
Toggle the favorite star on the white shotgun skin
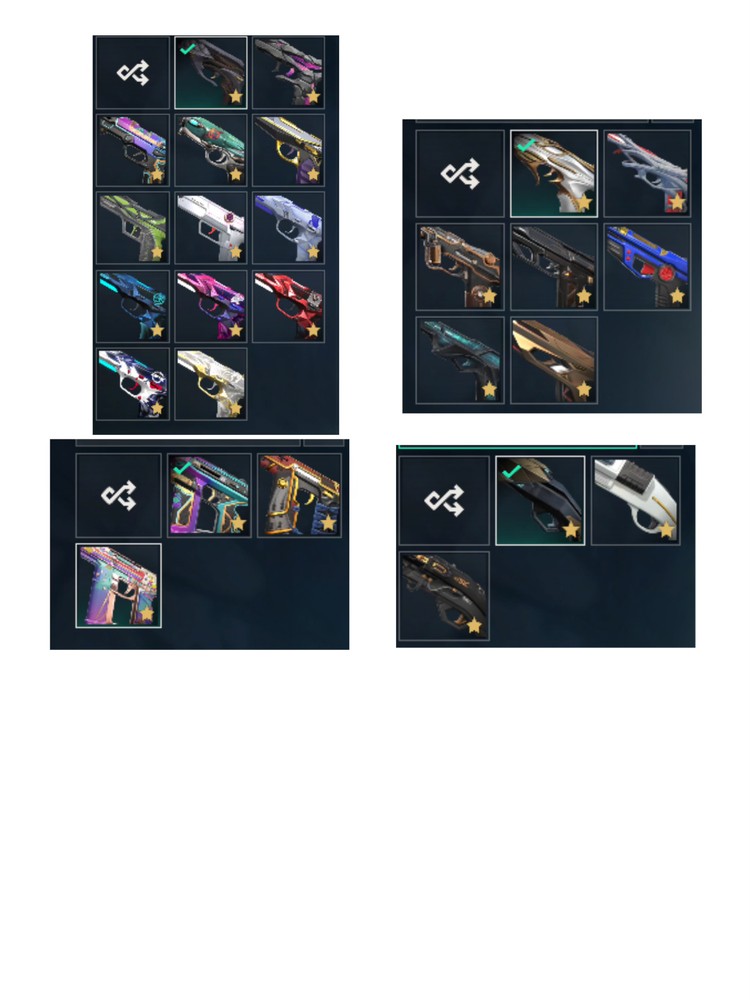point(666,530)
